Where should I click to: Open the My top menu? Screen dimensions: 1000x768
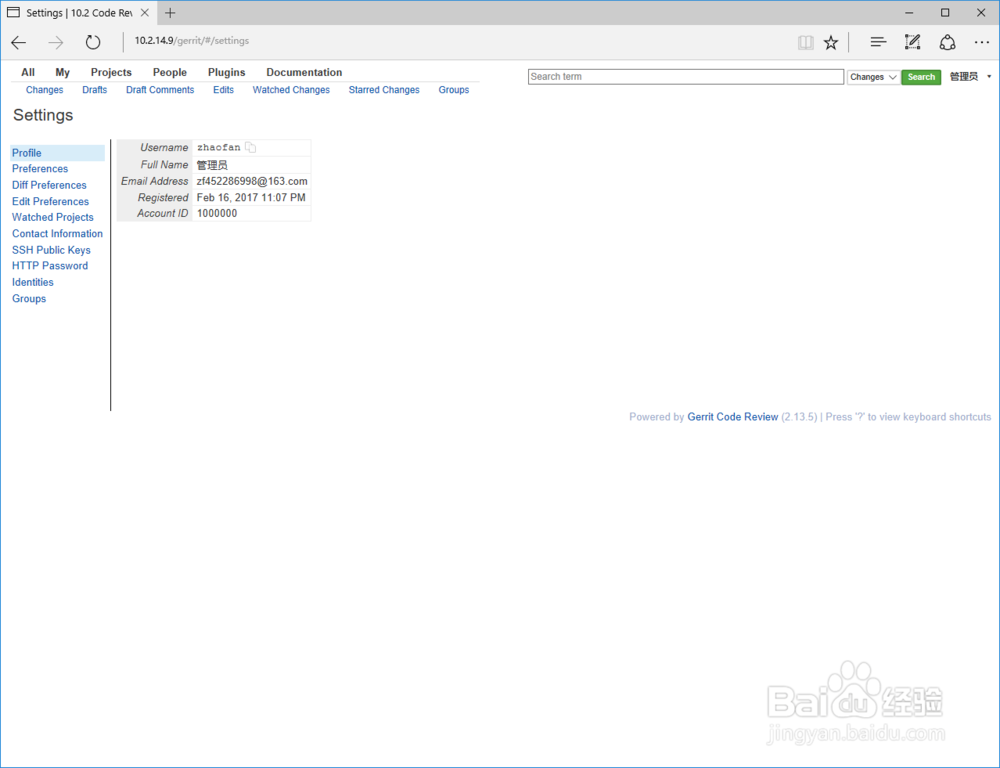[x=62, y=72]
